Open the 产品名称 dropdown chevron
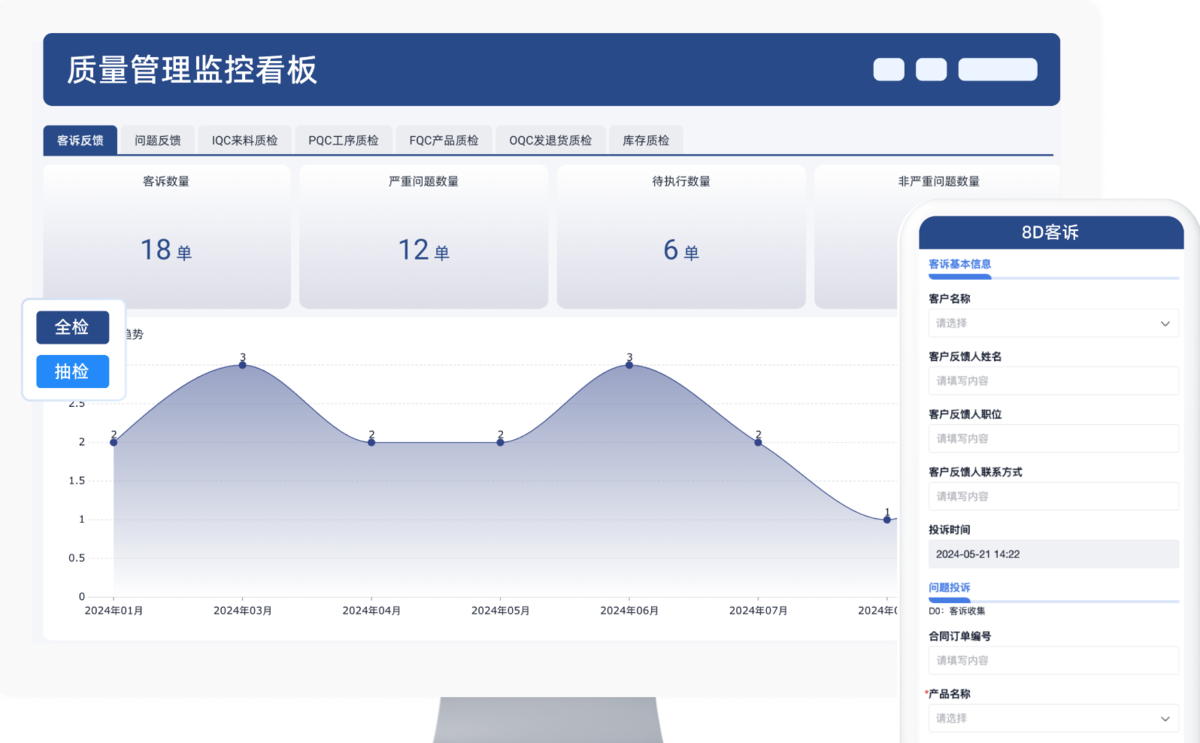This screenshot has height=743, width=1200. pos(1165,718)
